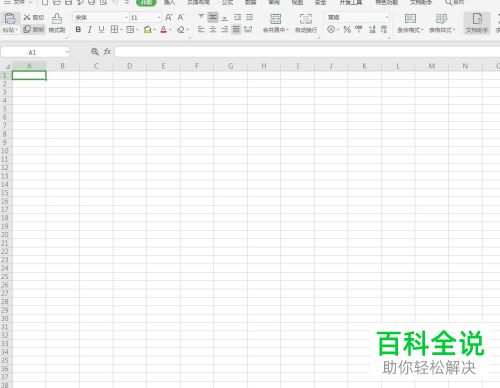This screenshot has width=500, height=388.
Task: Toggle bold formatting
Action: point(78,30)
